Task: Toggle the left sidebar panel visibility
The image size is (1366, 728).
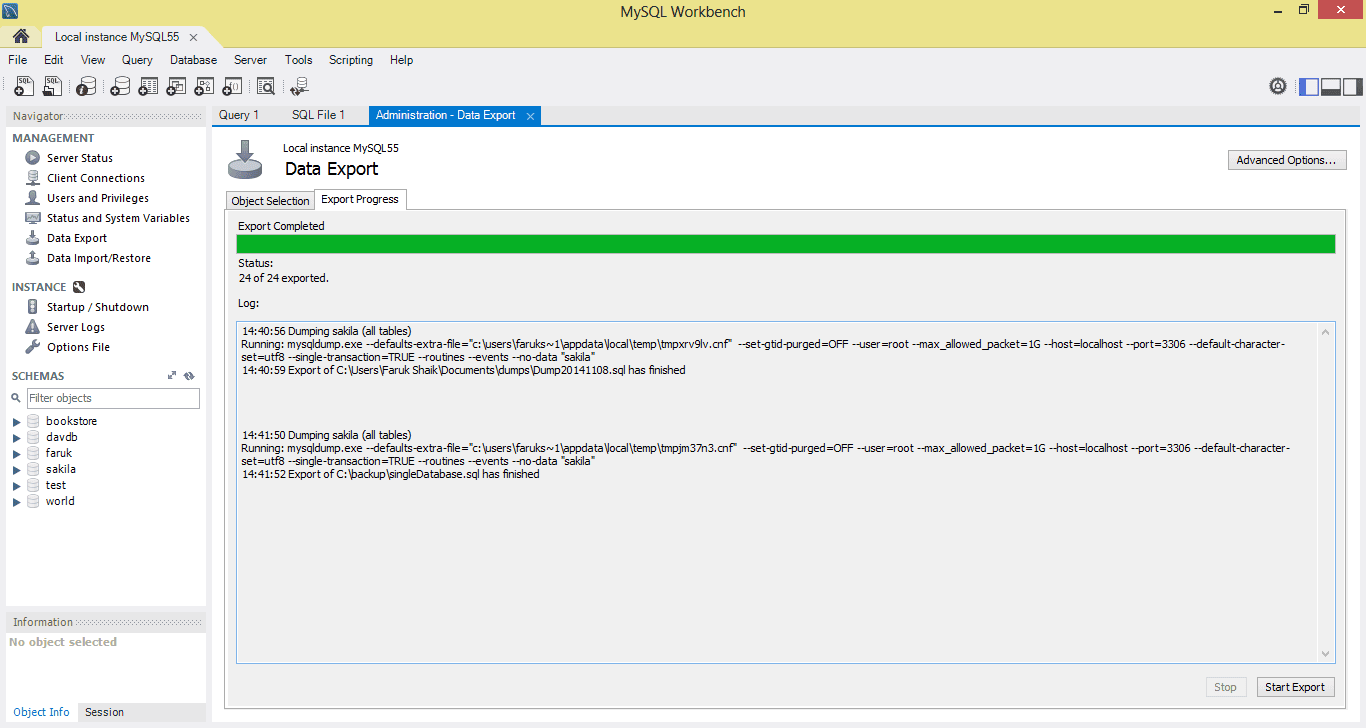Action: tap(1309, 87)
